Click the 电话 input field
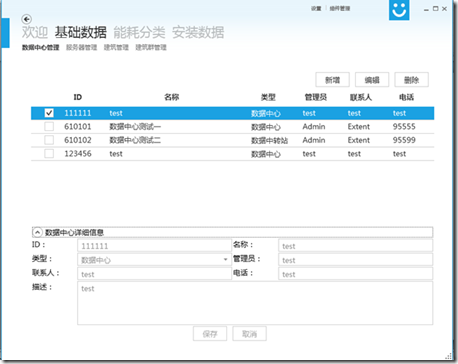This screenshot has width=458, height=364. click(x=355, y=274)
